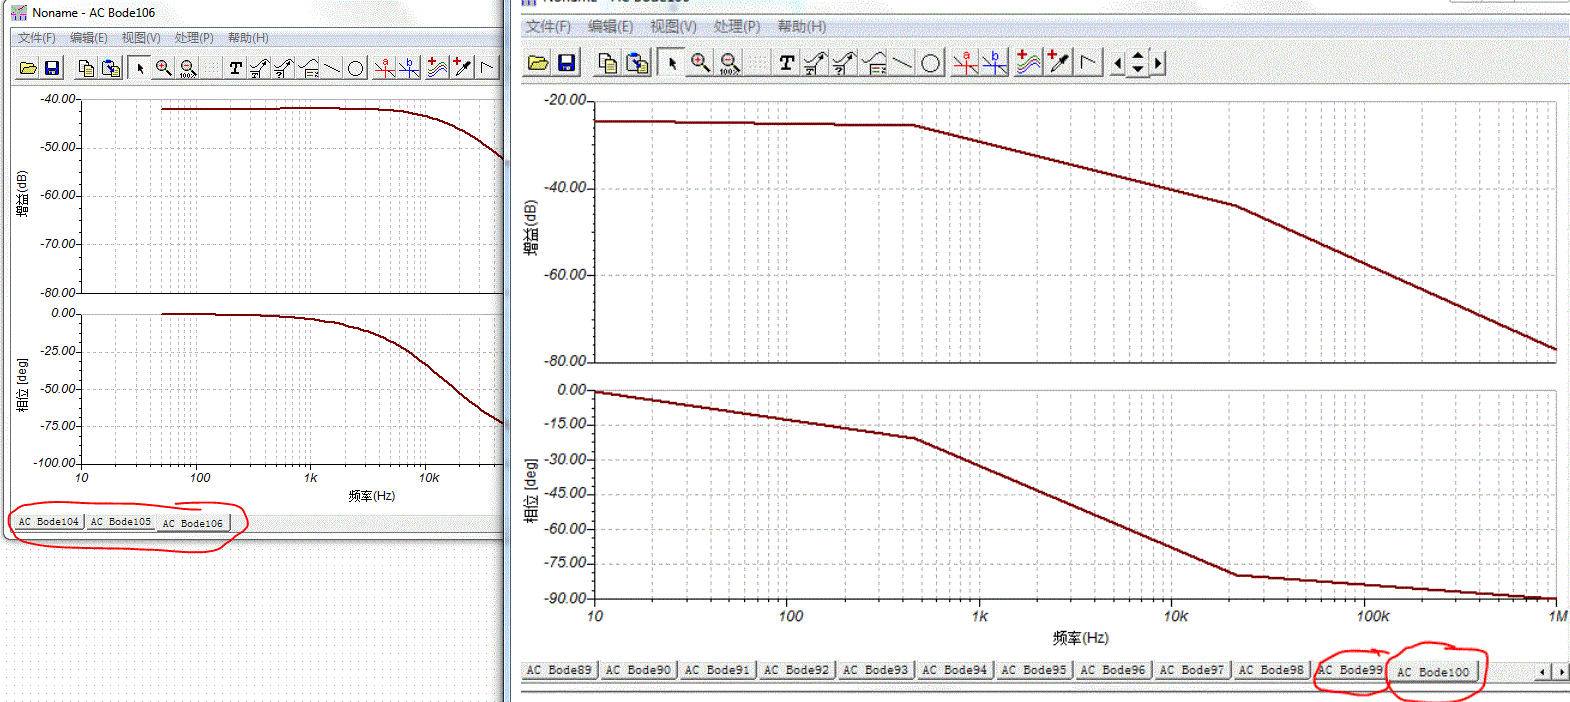Switch to AC Bode105 tab
This screenshot has width=1570, height=702.
point(121,521)
